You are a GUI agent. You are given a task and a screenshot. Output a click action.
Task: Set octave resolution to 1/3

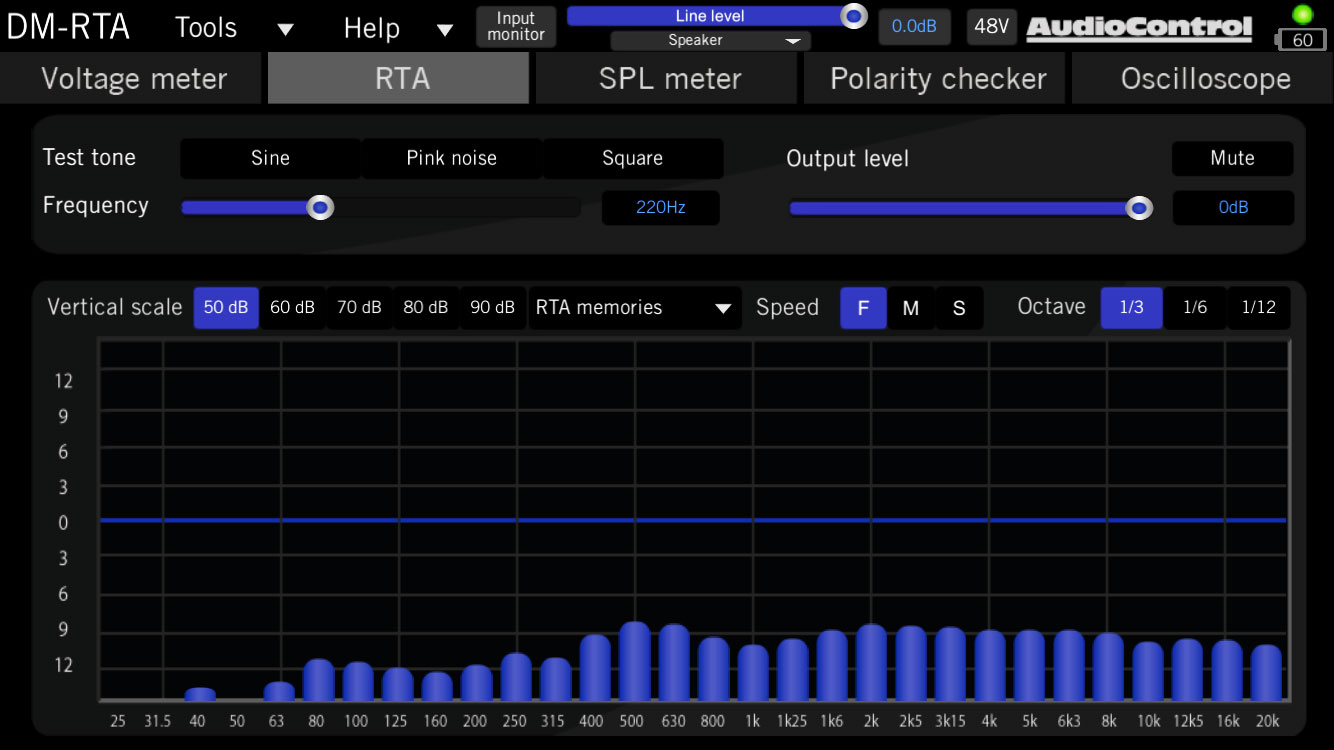tap(1131, 308)
